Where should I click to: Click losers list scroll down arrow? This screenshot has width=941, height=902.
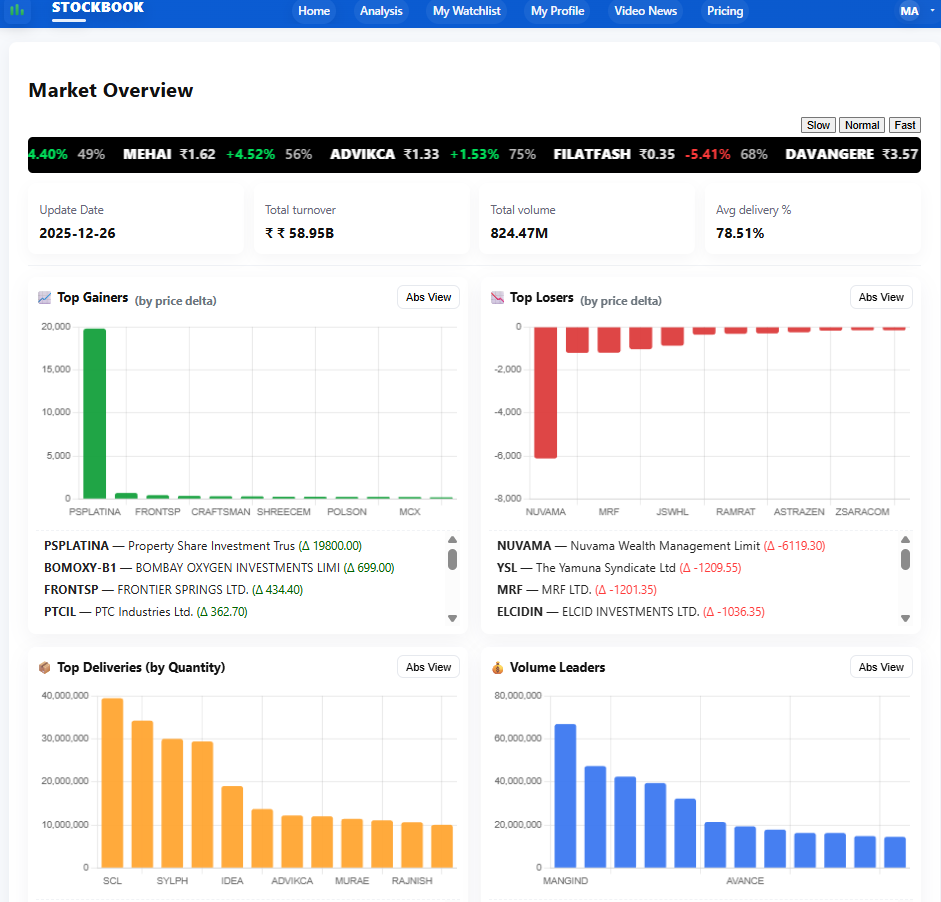coord(906,618)
